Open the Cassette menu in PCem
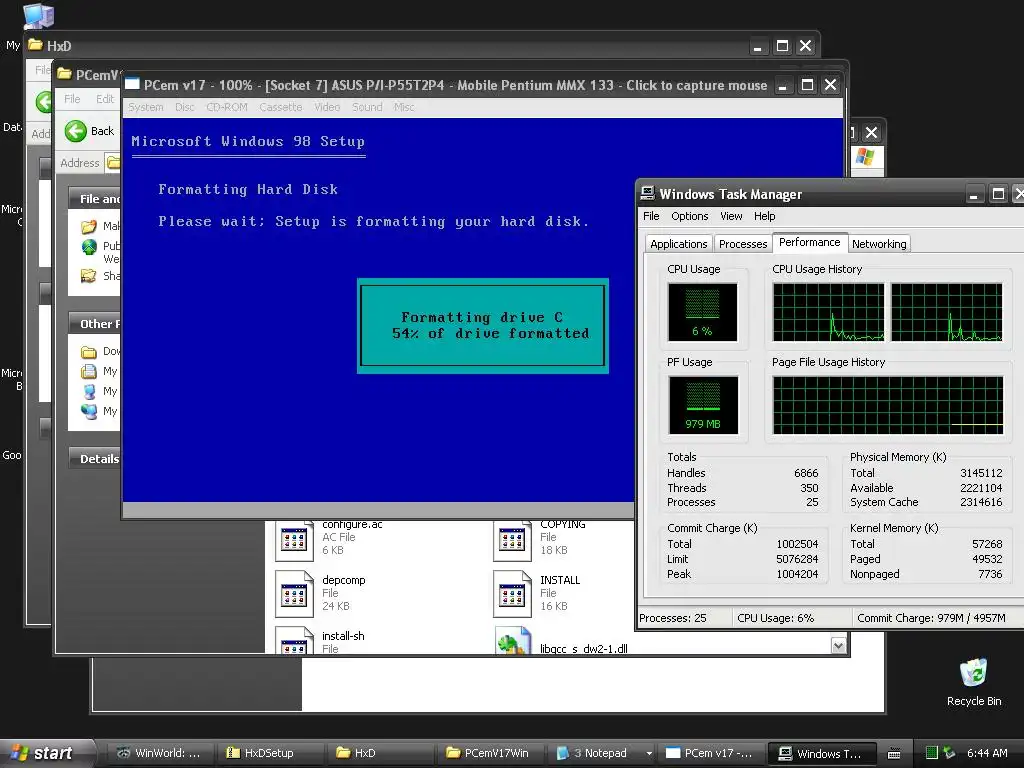This screenshot has width=1024, height=768. pos(281,107)
